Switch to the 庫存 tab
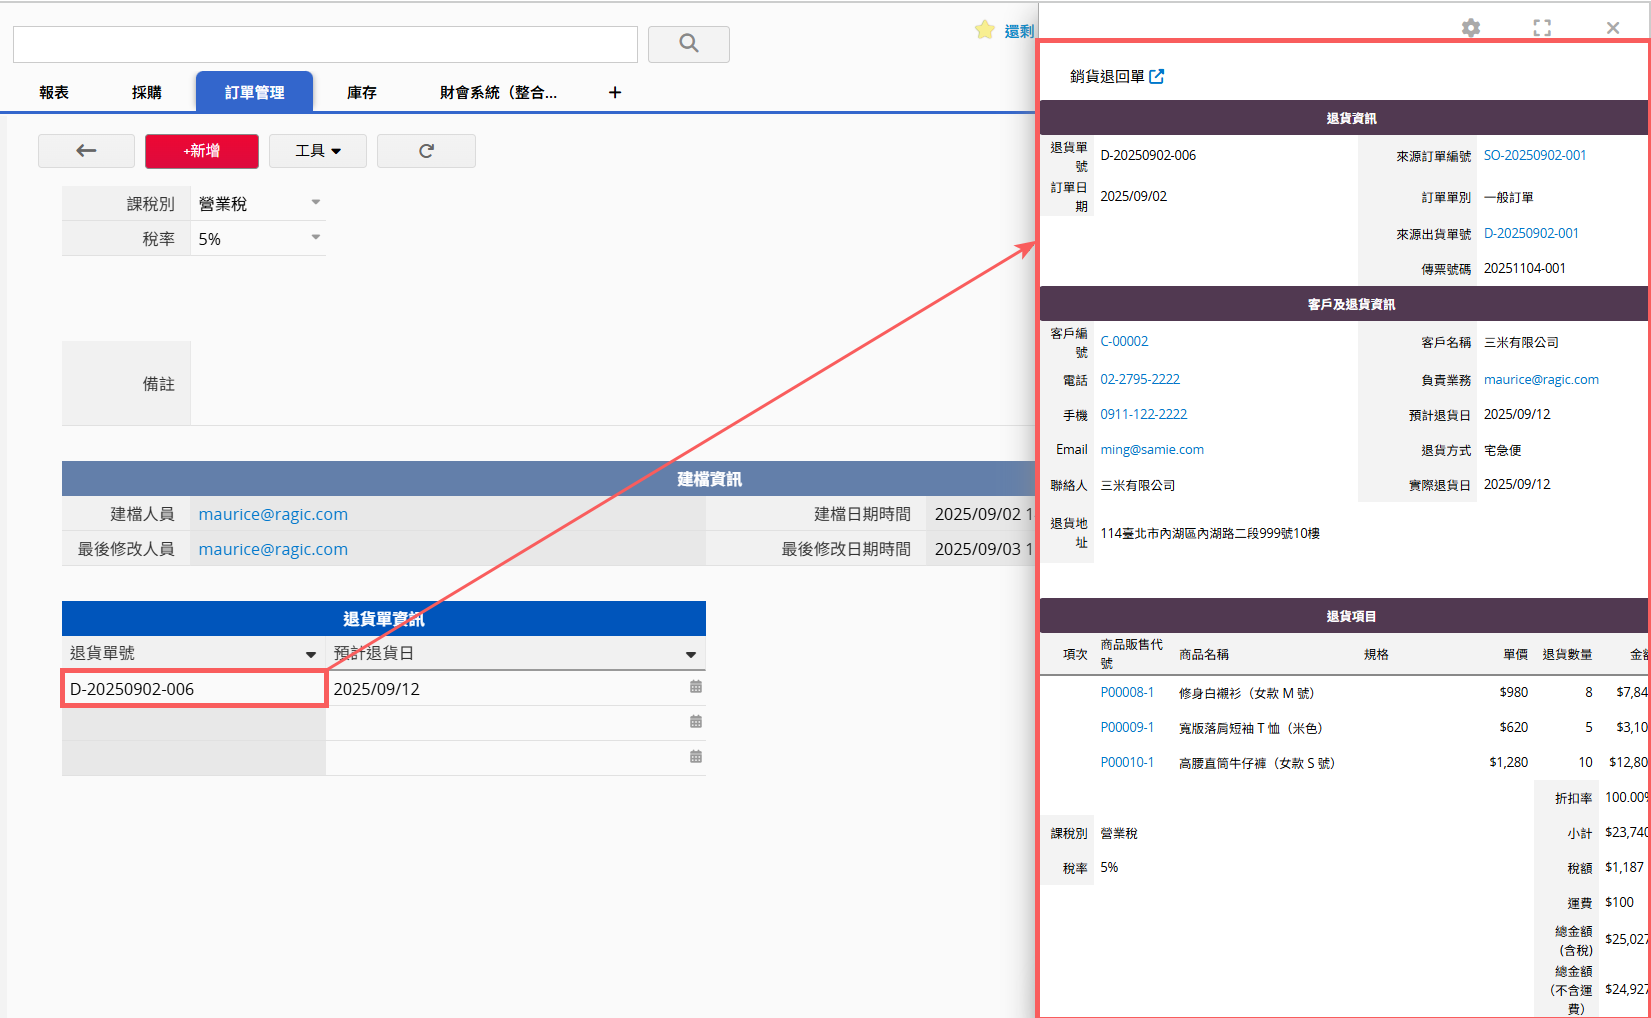Viewport: 1651px width, 1018px height. click(361, 93)
